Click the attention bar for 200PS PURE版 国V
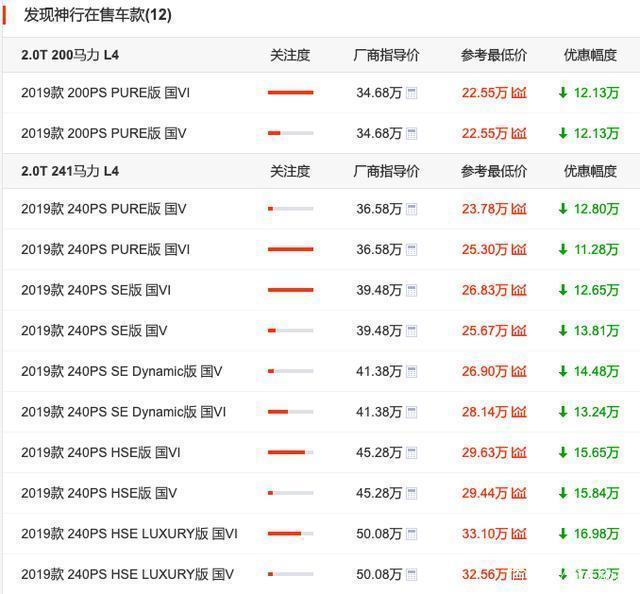 [291, 133]
